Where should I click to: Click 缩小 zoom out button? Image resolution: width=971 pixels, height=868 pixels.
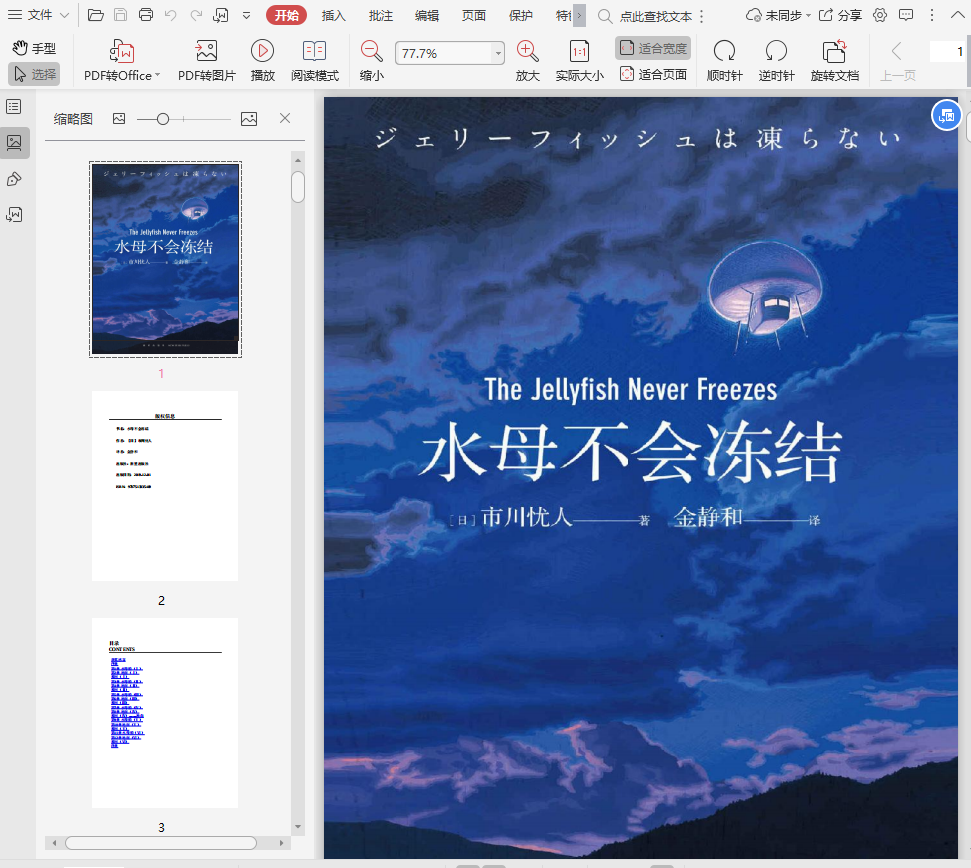coord(372,60)
